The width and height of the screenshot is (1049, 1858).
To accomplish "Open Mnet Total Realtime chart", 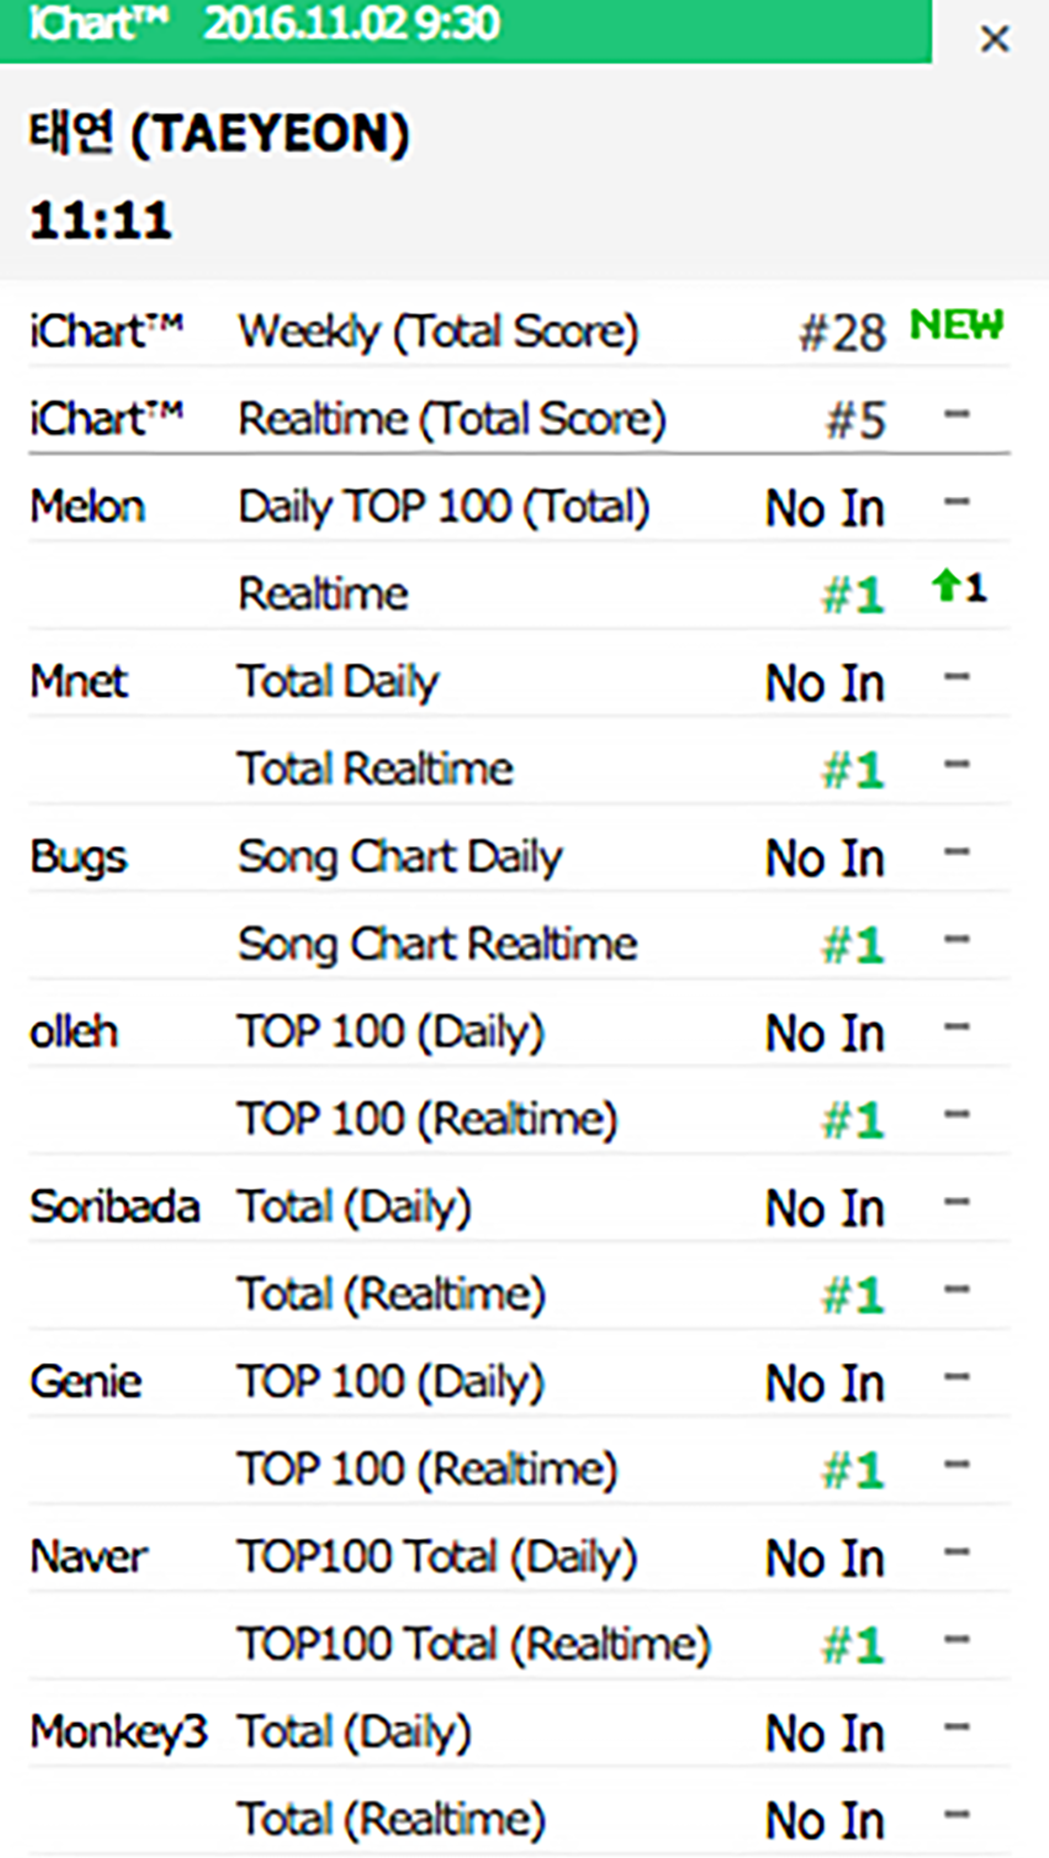I will pyautogui.click(x=375, y=769).
